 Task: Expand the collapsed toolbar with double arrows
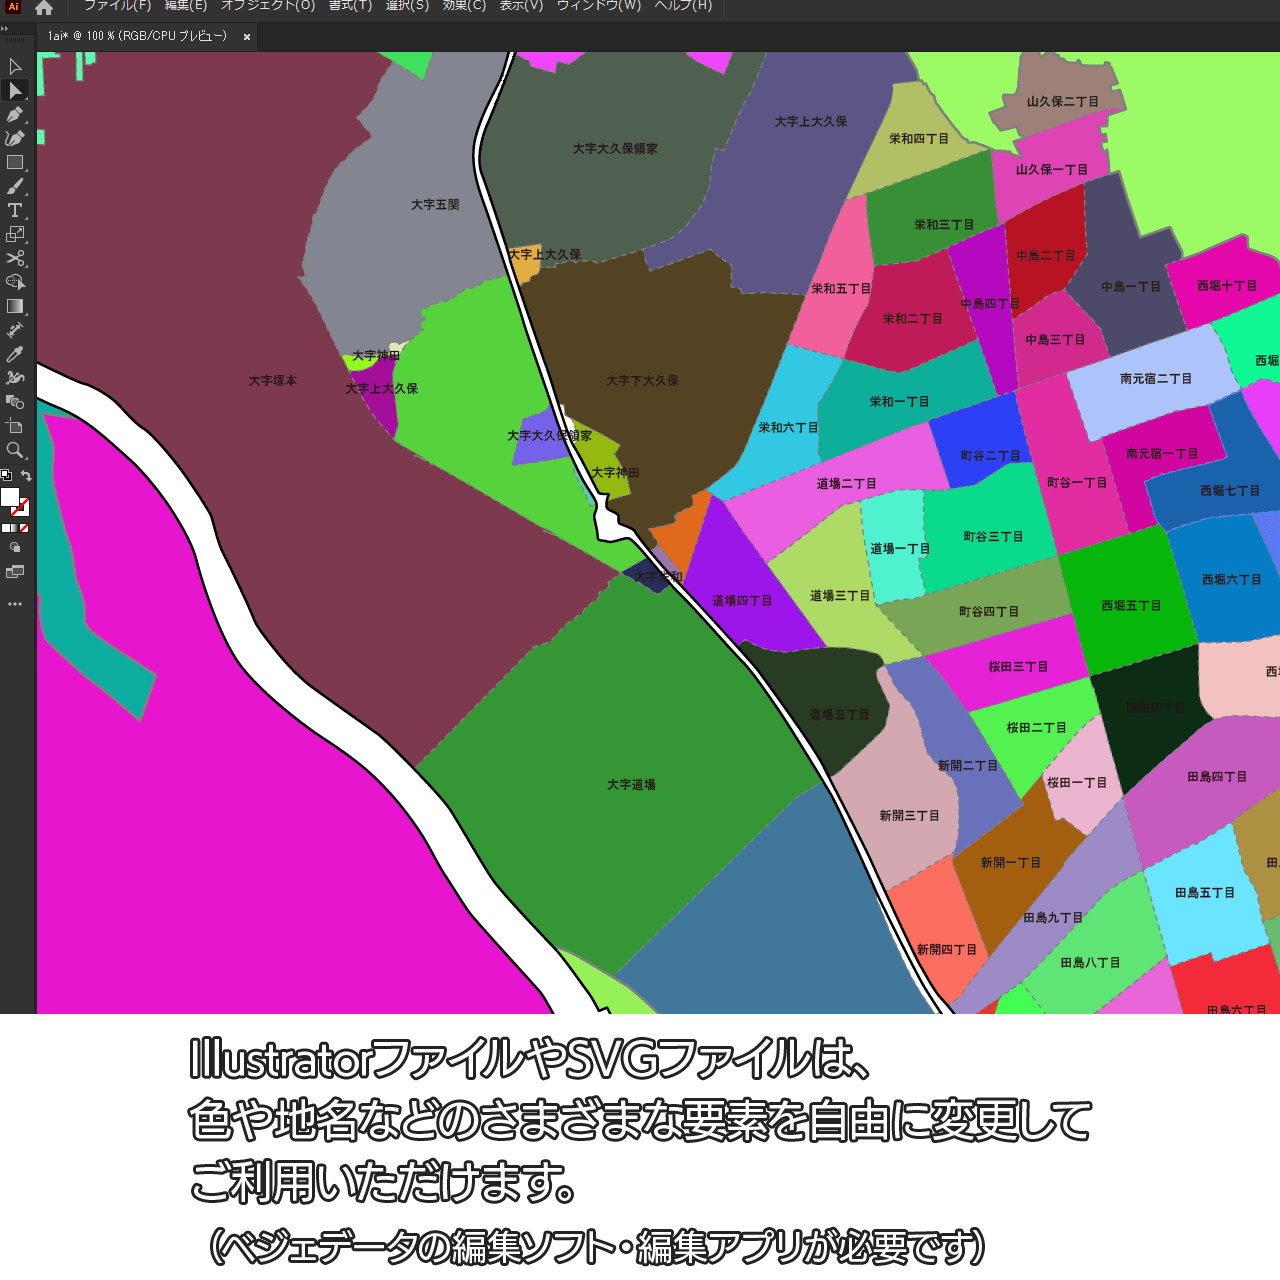[x=5, y=29]
